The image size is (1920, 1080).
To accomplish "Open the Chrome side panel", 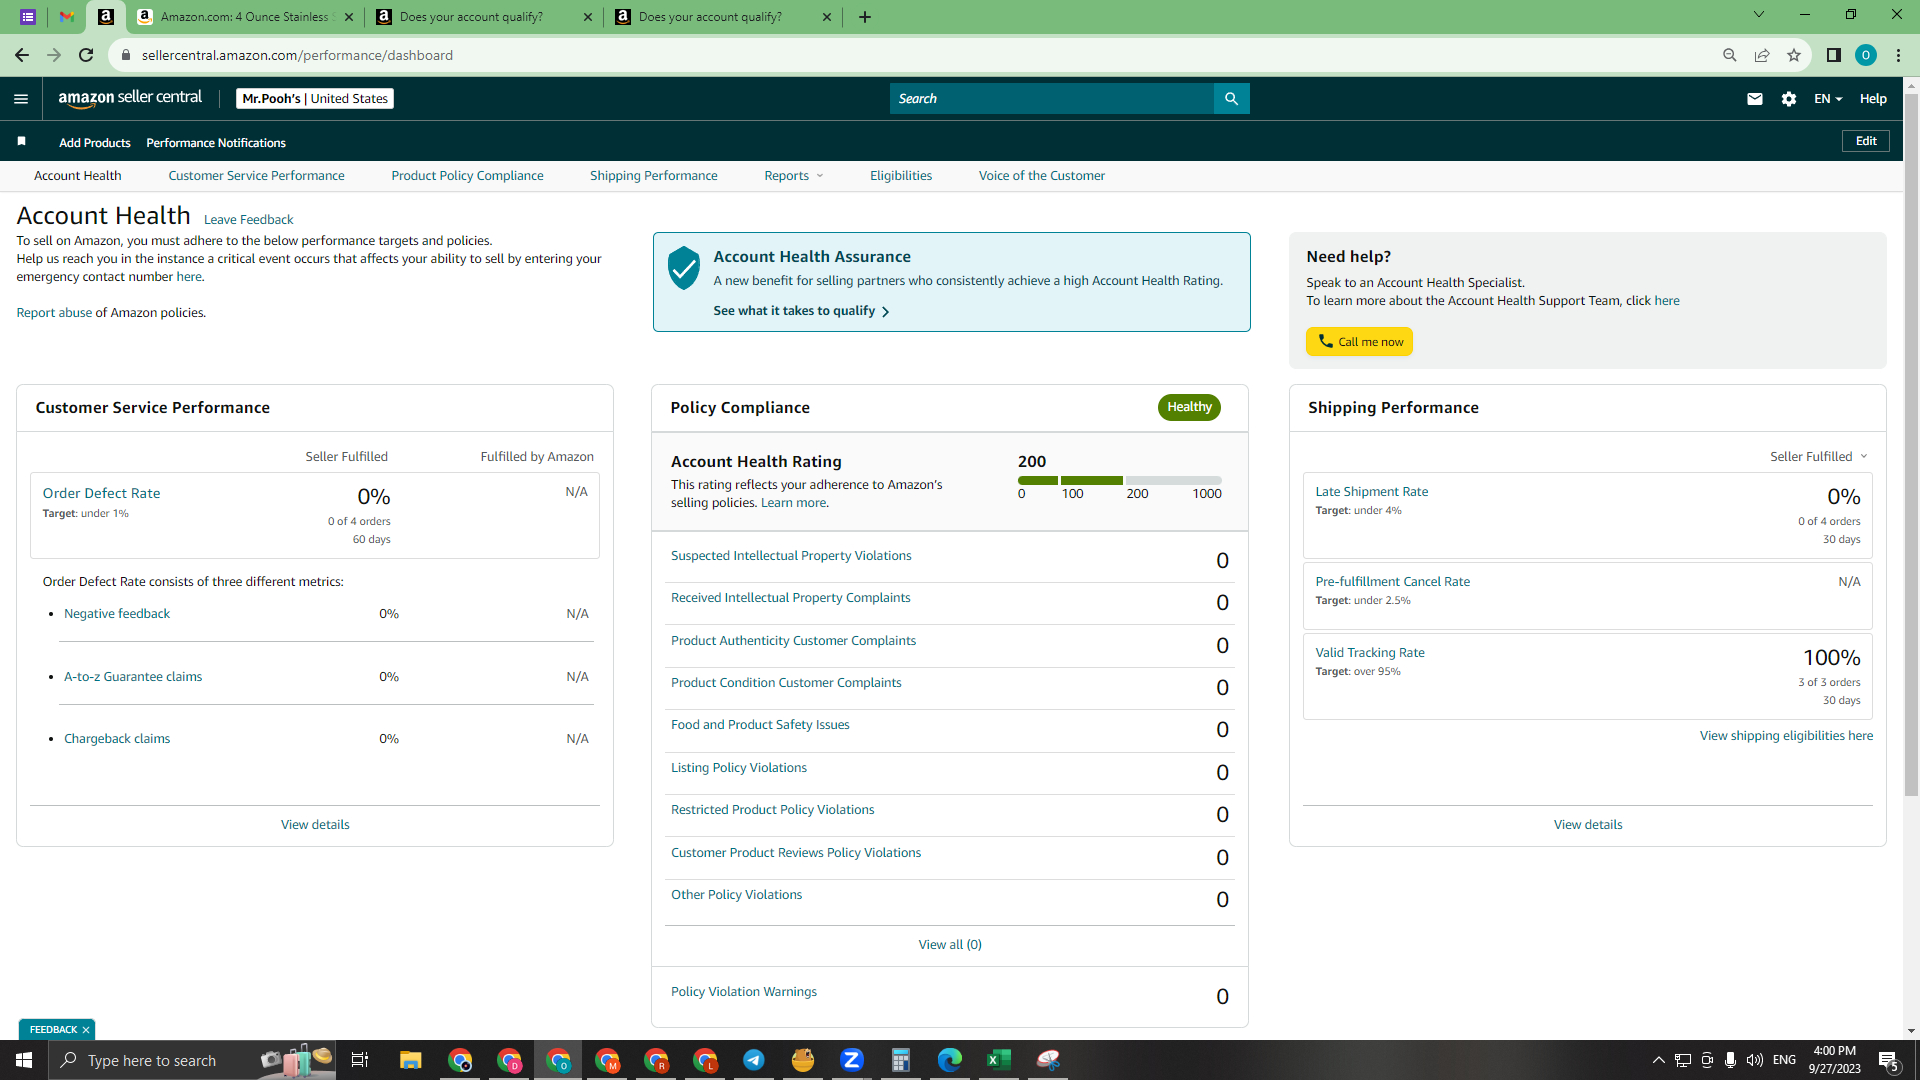I will pos(1833,55).
